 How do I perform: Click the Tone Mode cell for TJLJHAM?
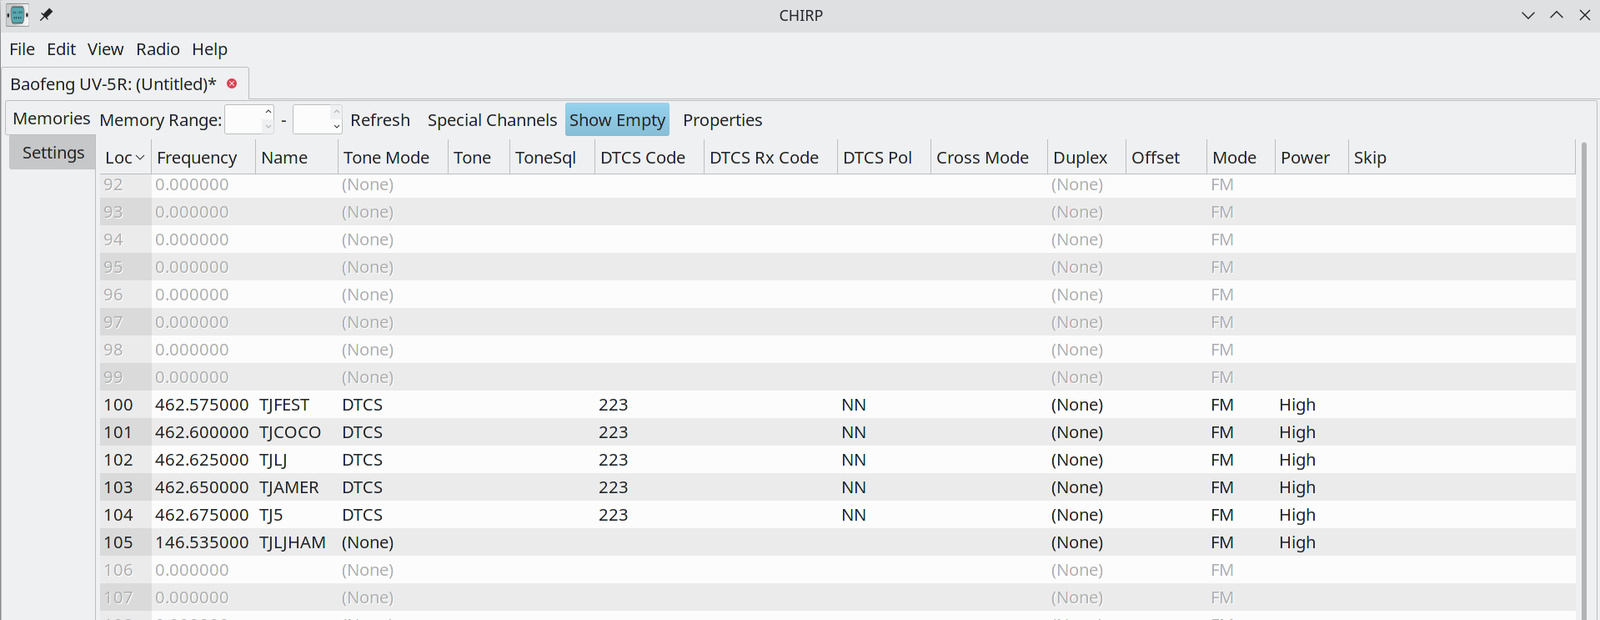(368, 543)
